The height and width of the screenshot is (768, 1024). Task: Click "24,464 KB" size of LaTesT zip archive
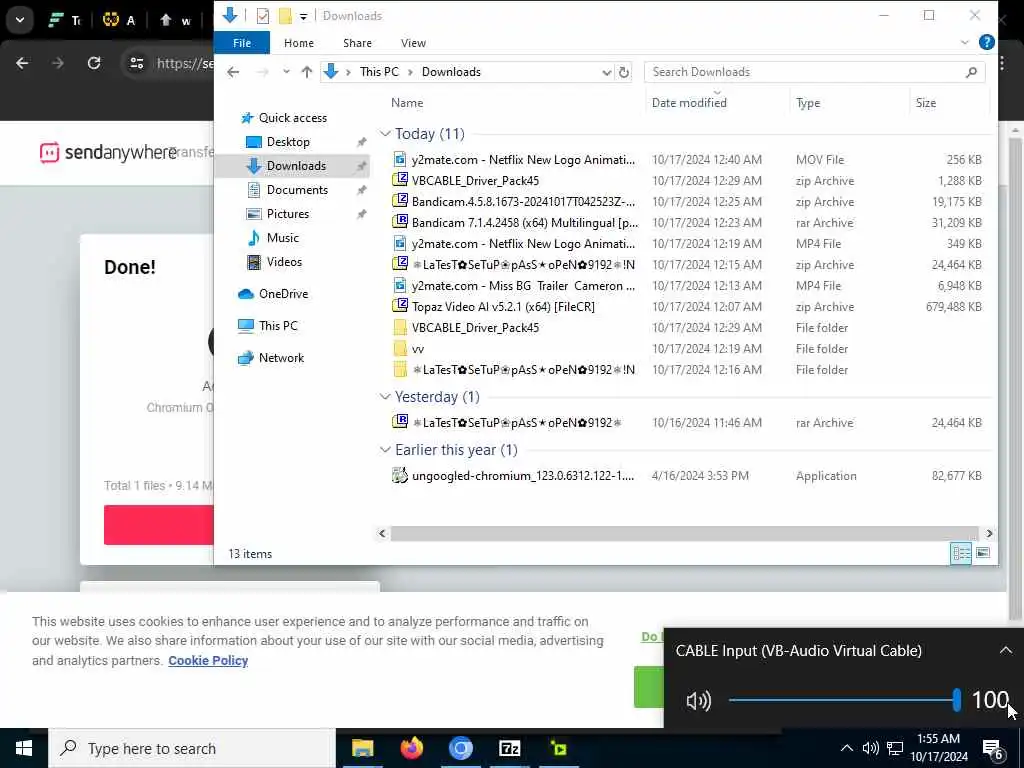coord(956,264)
